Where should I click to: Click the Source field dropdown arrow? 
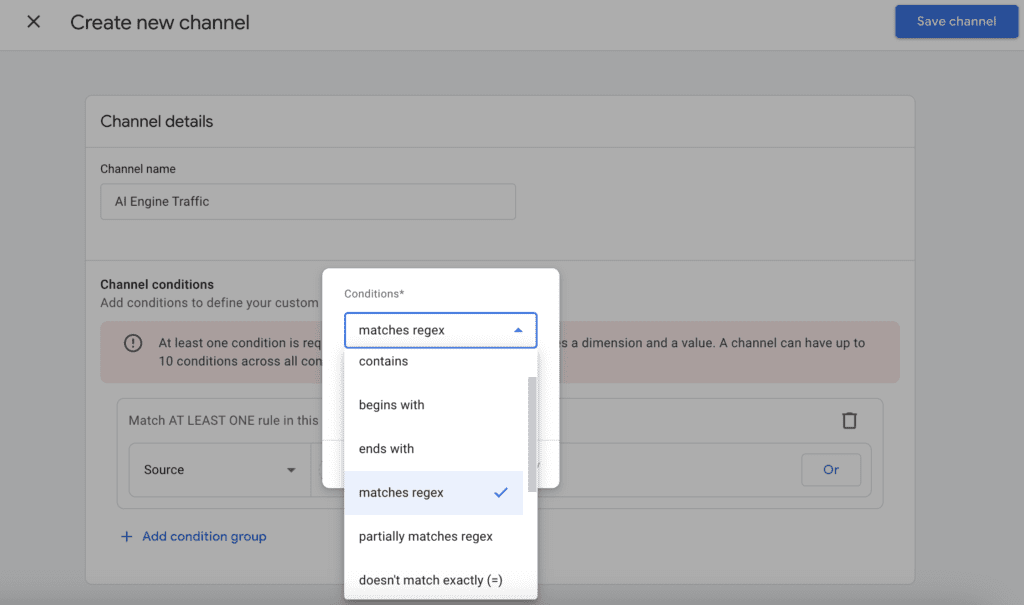point(291,470)
